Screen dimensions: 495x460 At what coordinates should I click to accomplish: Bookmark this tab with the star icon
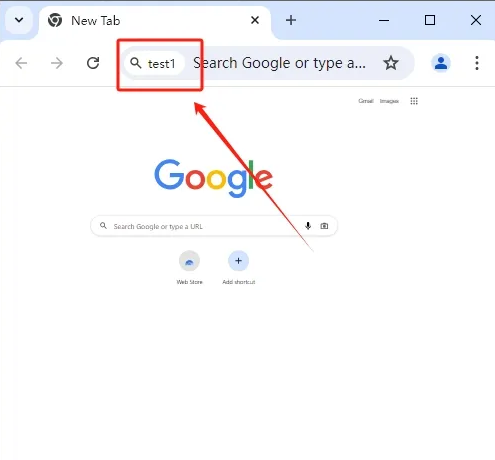tap(391, 63)
